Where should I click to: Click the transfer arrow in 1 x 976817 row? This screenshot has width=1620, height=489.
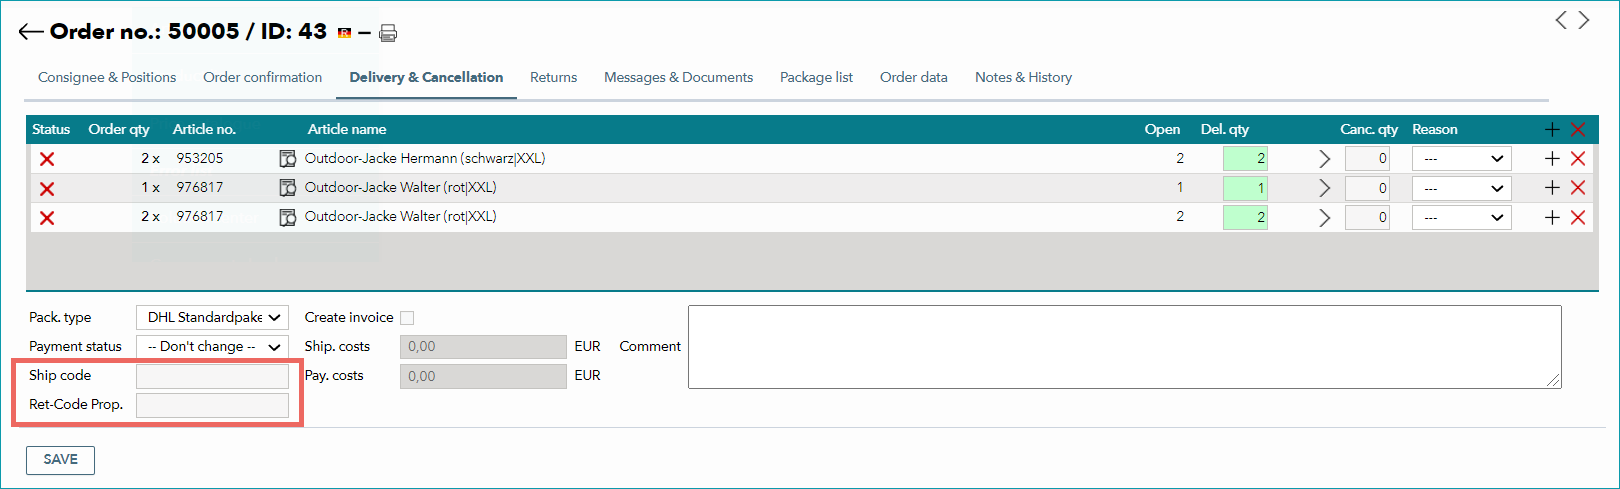pos(1325,188)
